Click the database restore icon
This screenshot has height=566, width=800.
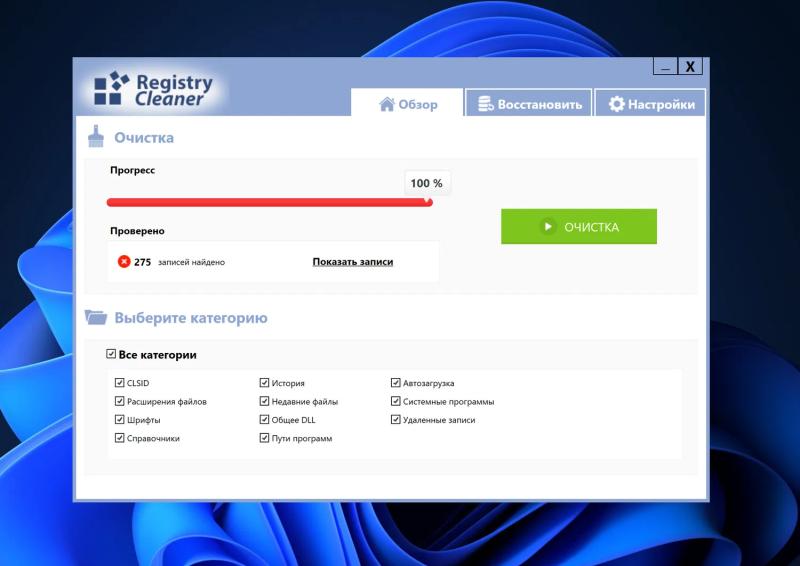485,104
